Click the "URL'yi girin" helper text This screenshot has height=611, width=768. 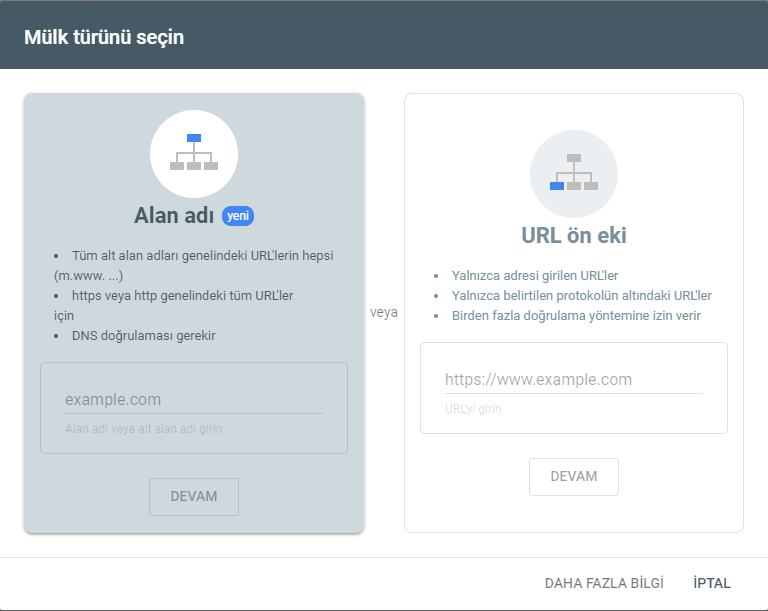473,408
